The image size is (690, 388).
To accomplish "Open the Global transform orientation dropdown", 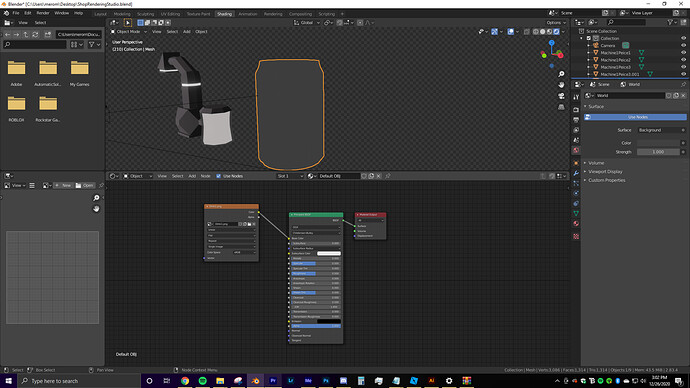I will pyautogui.click(x=307, y=23).
